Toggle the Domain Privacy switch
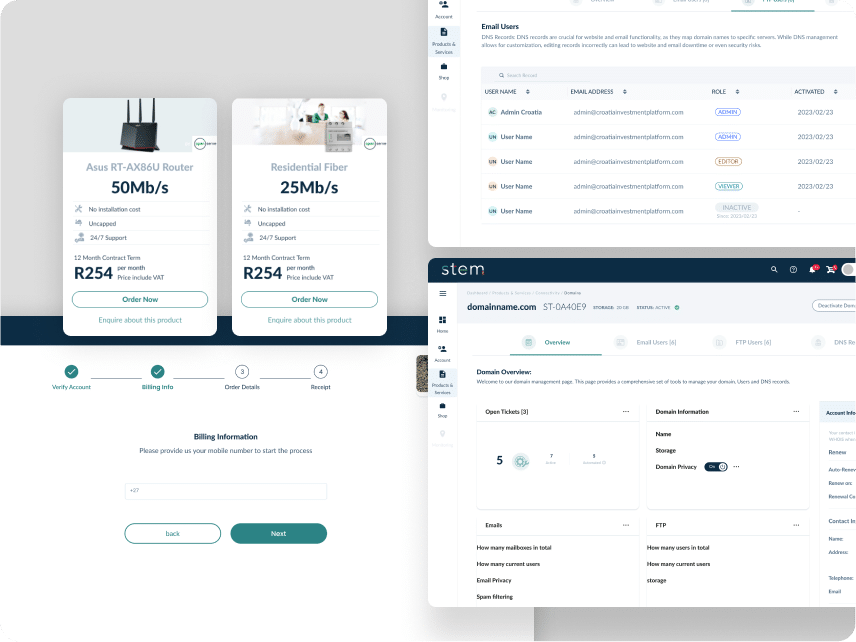Screen dimensions: 856x642 tap(716, 466)
